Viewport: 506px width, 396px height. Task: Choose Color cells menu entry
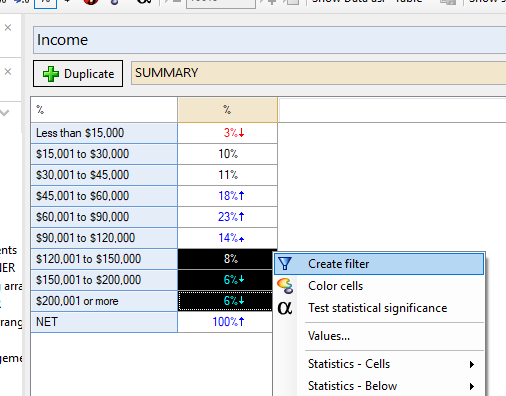pyautogui.click(x=379, y=286)
